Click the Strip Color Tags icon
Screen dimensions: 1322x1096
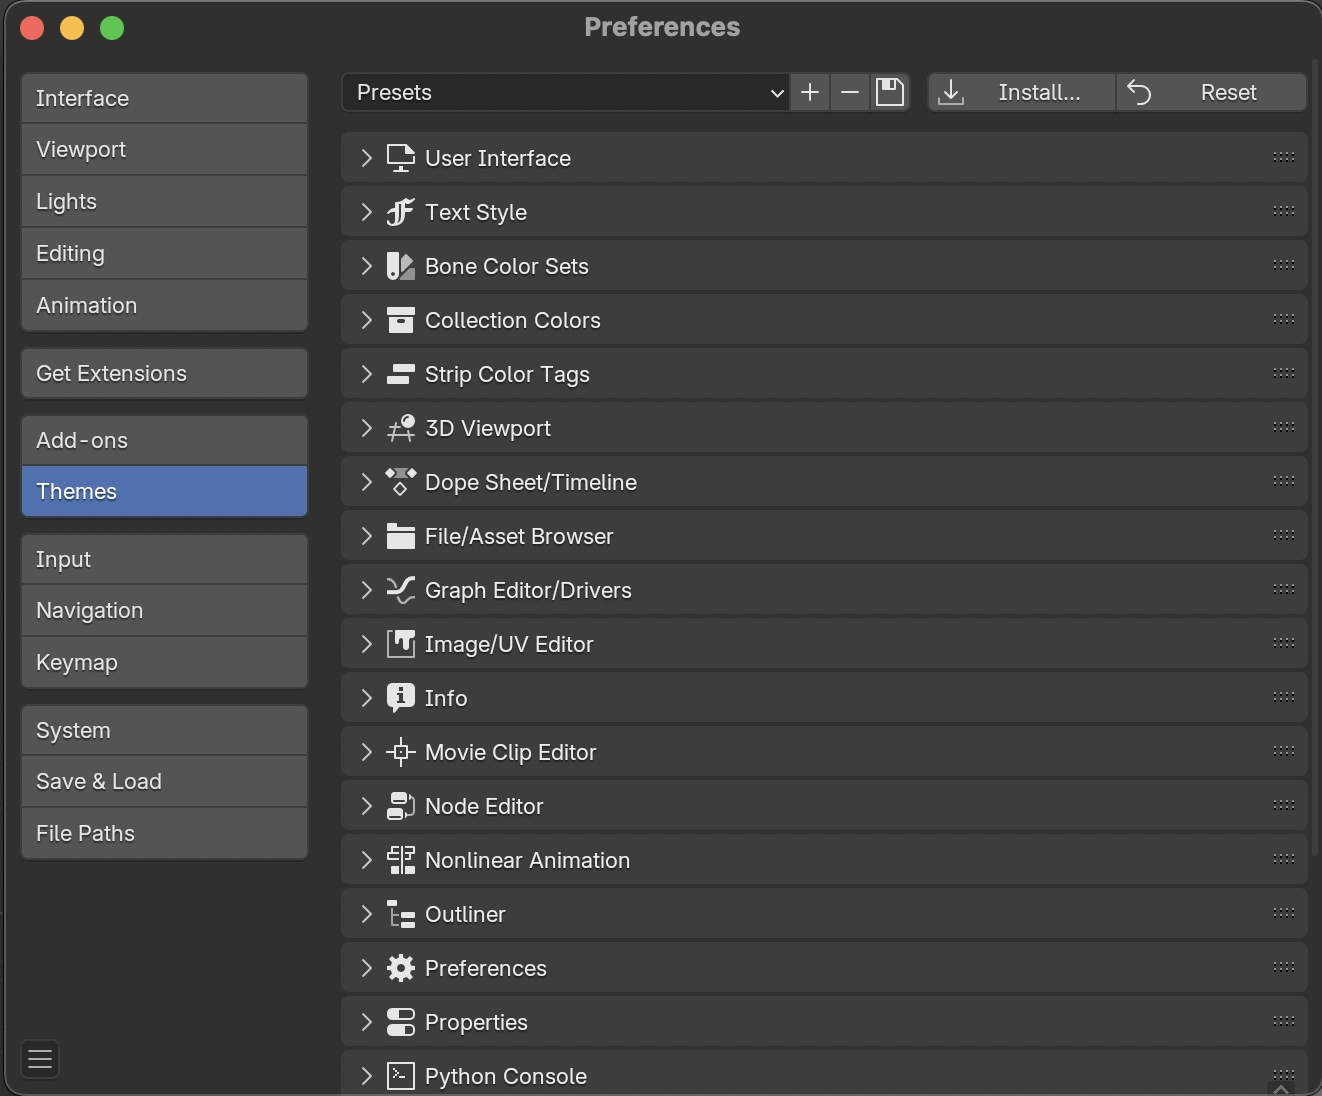tap(401, 374)
